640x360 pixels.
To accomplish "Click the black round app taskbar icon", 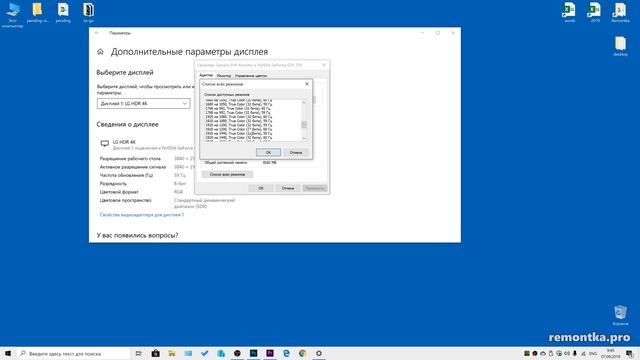I will pos(237,353).
